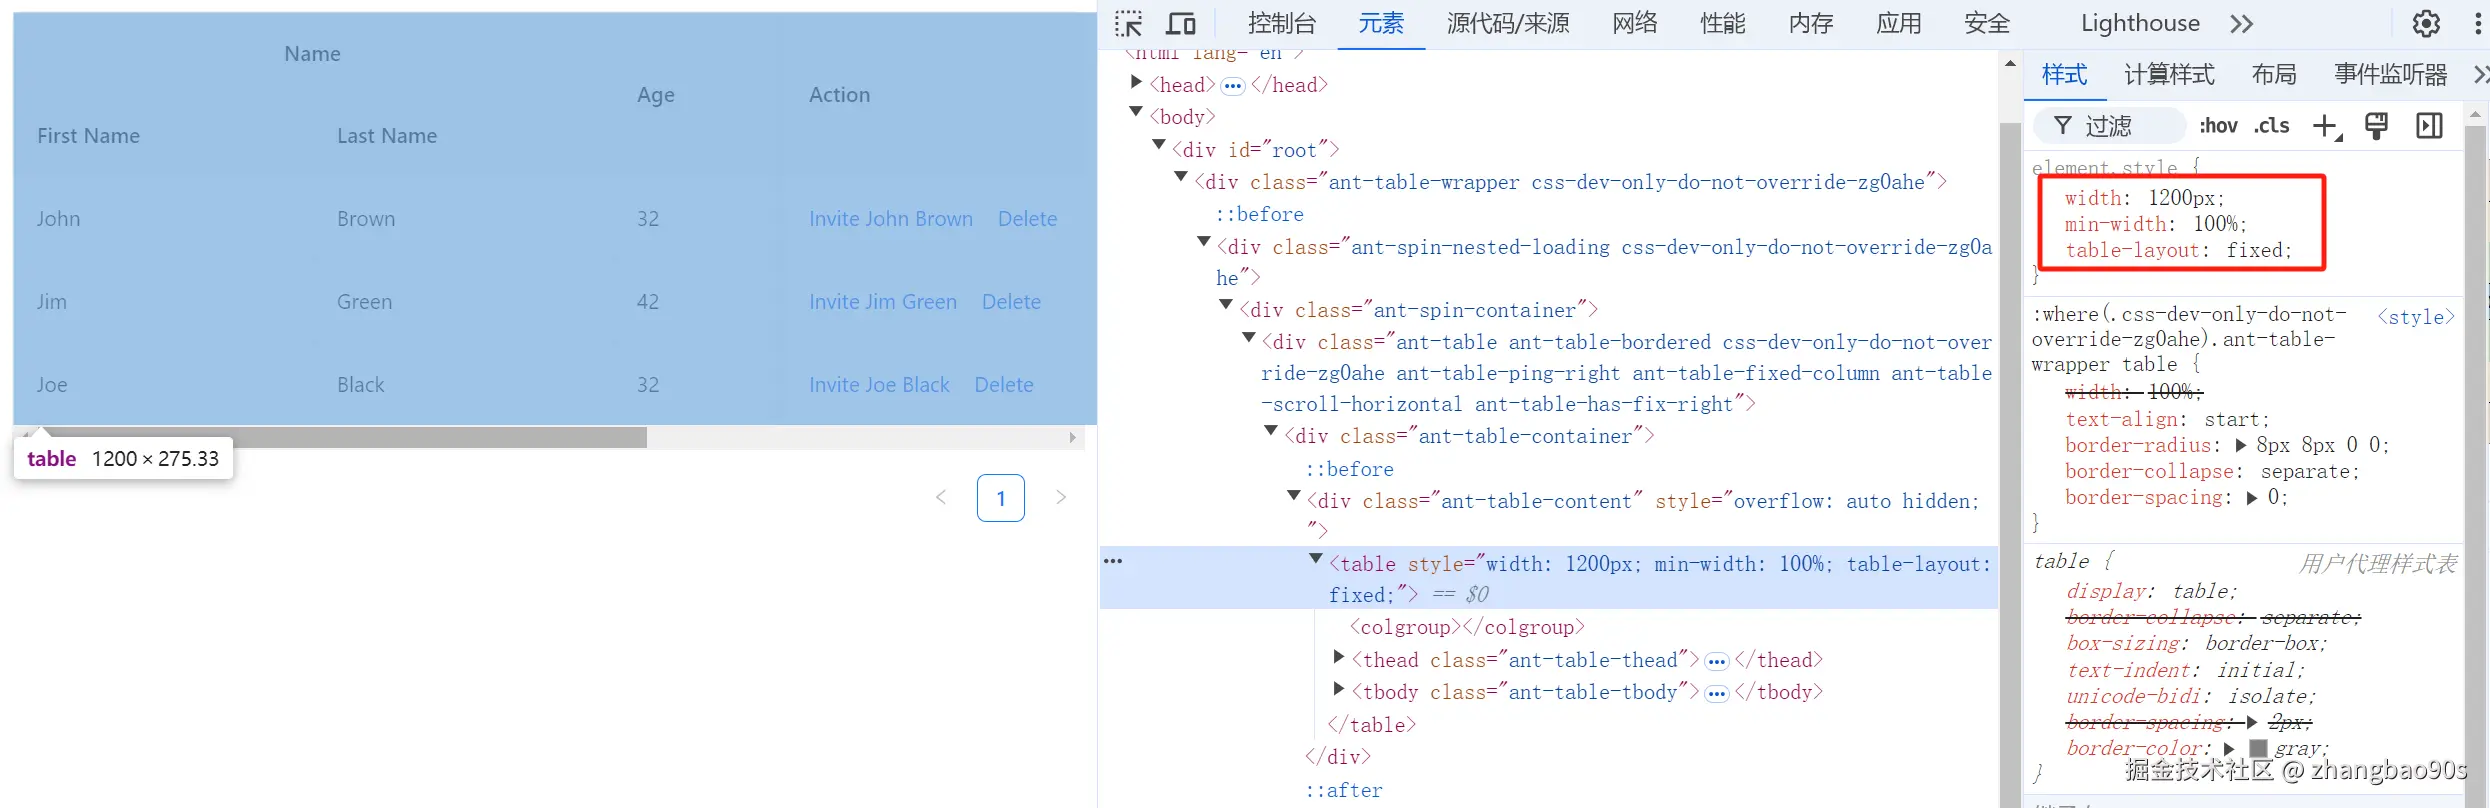Expand the thead ant-table-thead node
Screen dimensions: 2490x808
point(1339,658)
